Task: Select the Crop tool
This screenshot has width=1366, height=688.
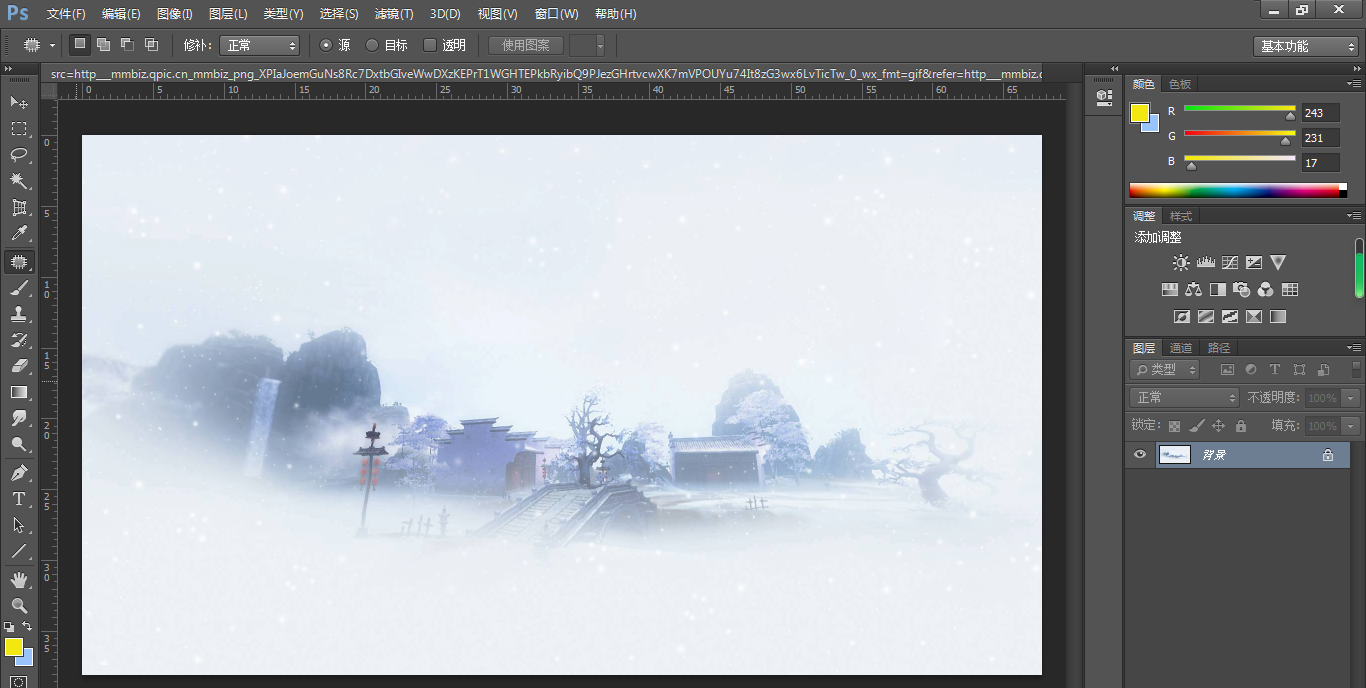Action: (x=19, y=208)
